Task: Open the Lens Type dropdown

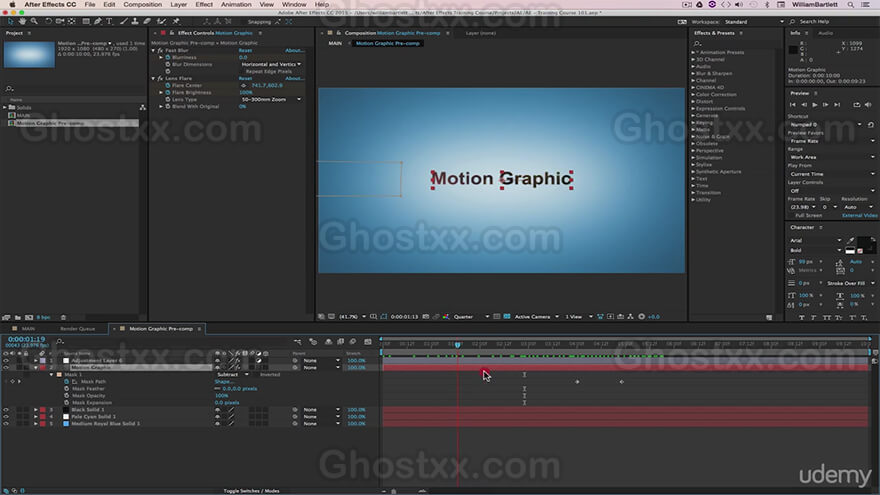Action: [x=272, y=99]
